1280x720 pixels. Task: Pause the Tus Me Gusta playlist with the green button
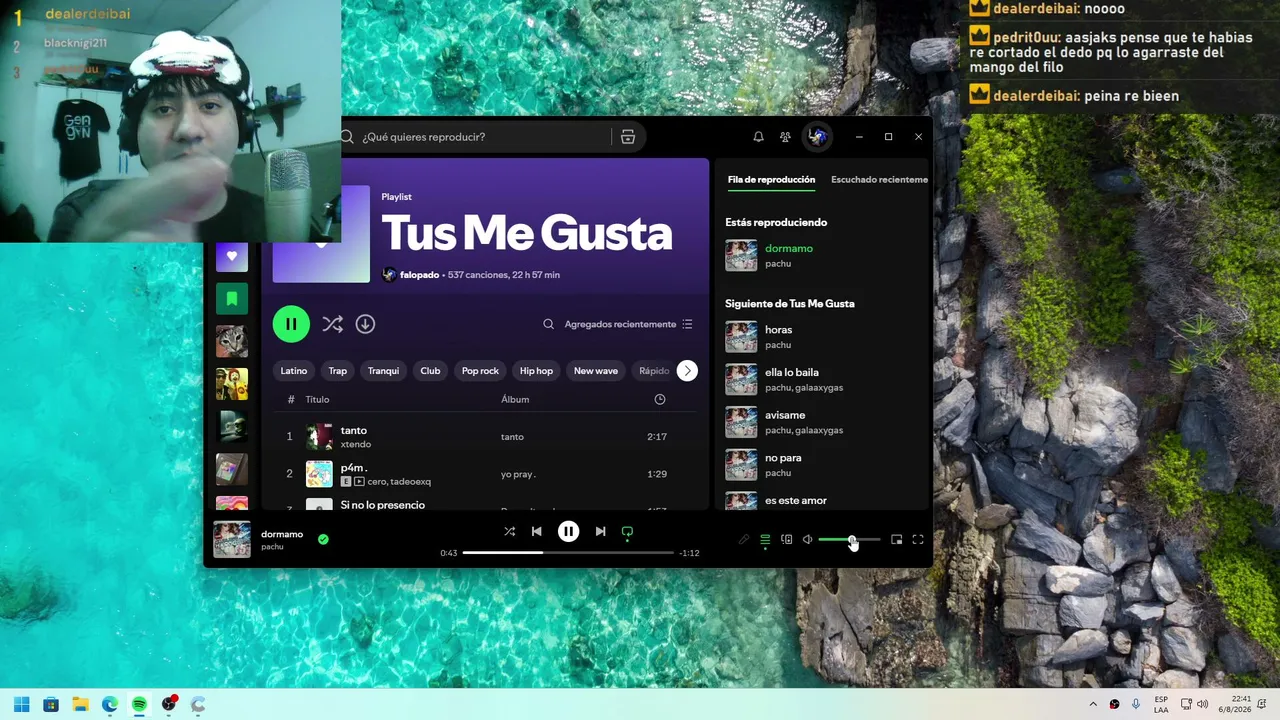tap(291, 324)
